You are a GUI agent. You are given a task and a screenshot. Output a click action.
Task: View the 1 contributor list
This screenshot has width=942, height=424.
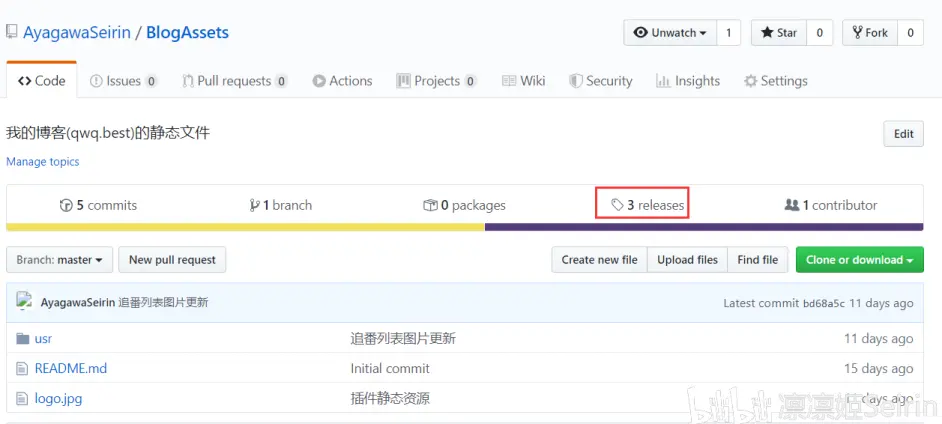click(x=831, y=205)
